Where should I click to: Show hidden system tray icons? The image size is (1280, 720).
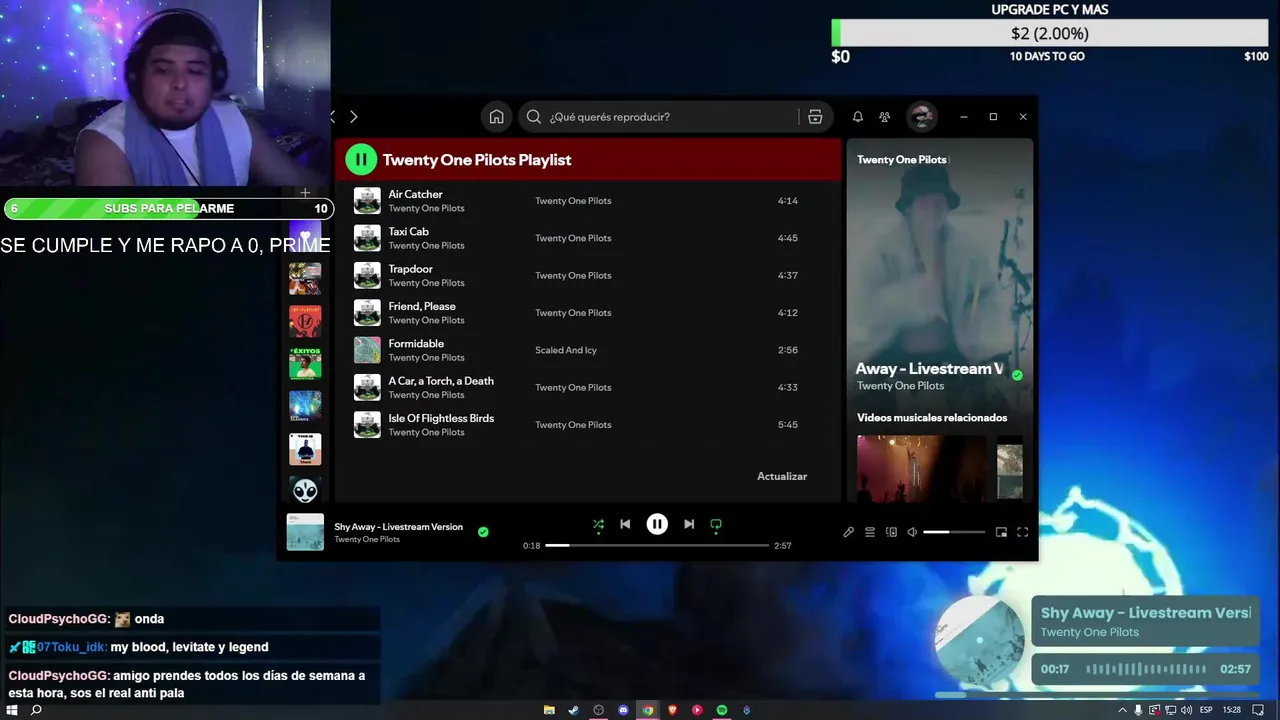[x=1122, y=710]
